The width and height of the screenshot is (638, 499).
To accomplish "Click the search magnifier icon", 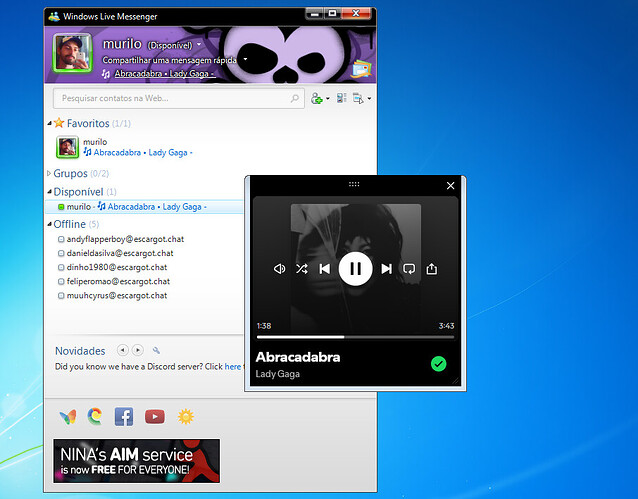I will pyautogui.click(x=295, y=98).
